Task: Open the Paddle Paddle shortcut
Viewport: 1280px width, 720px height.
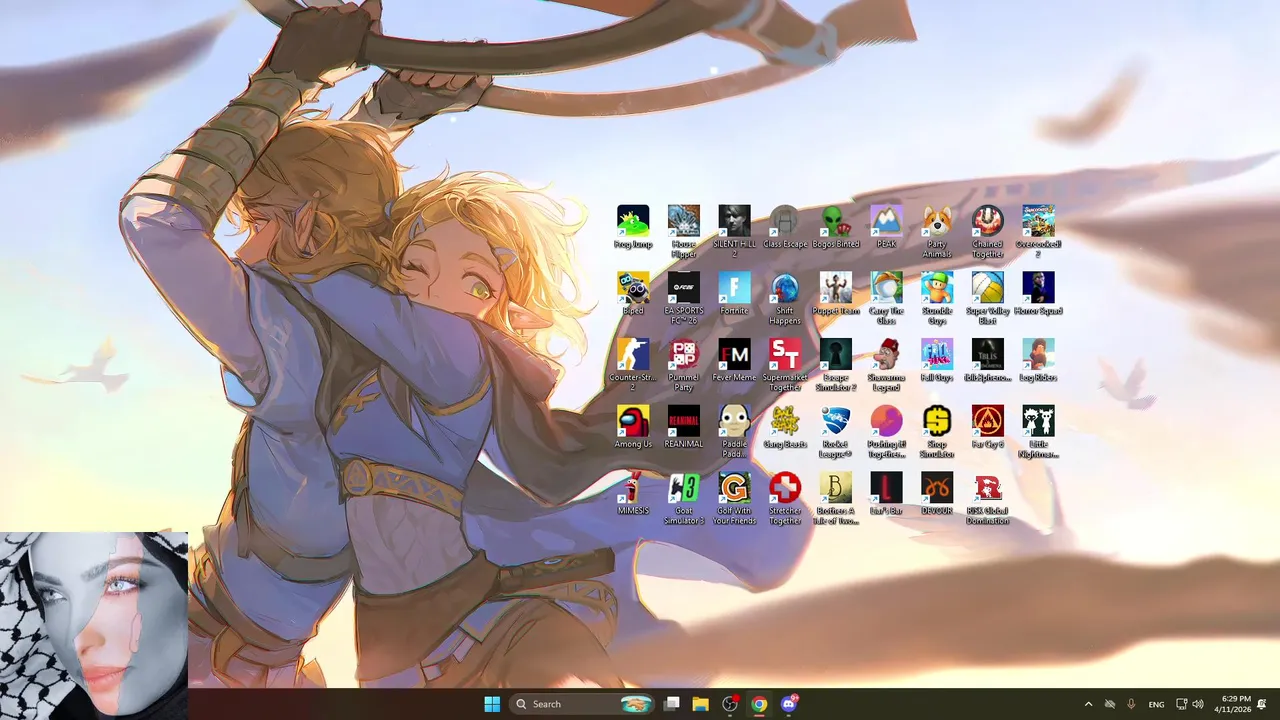Action: 734,431
